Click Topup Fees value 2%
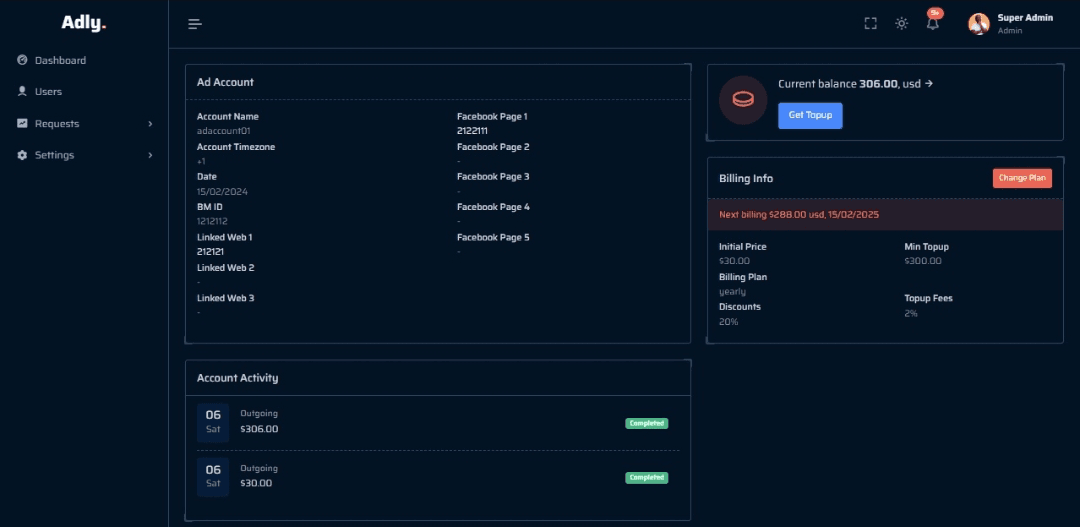1080x527 pixels. pos(911,313)
